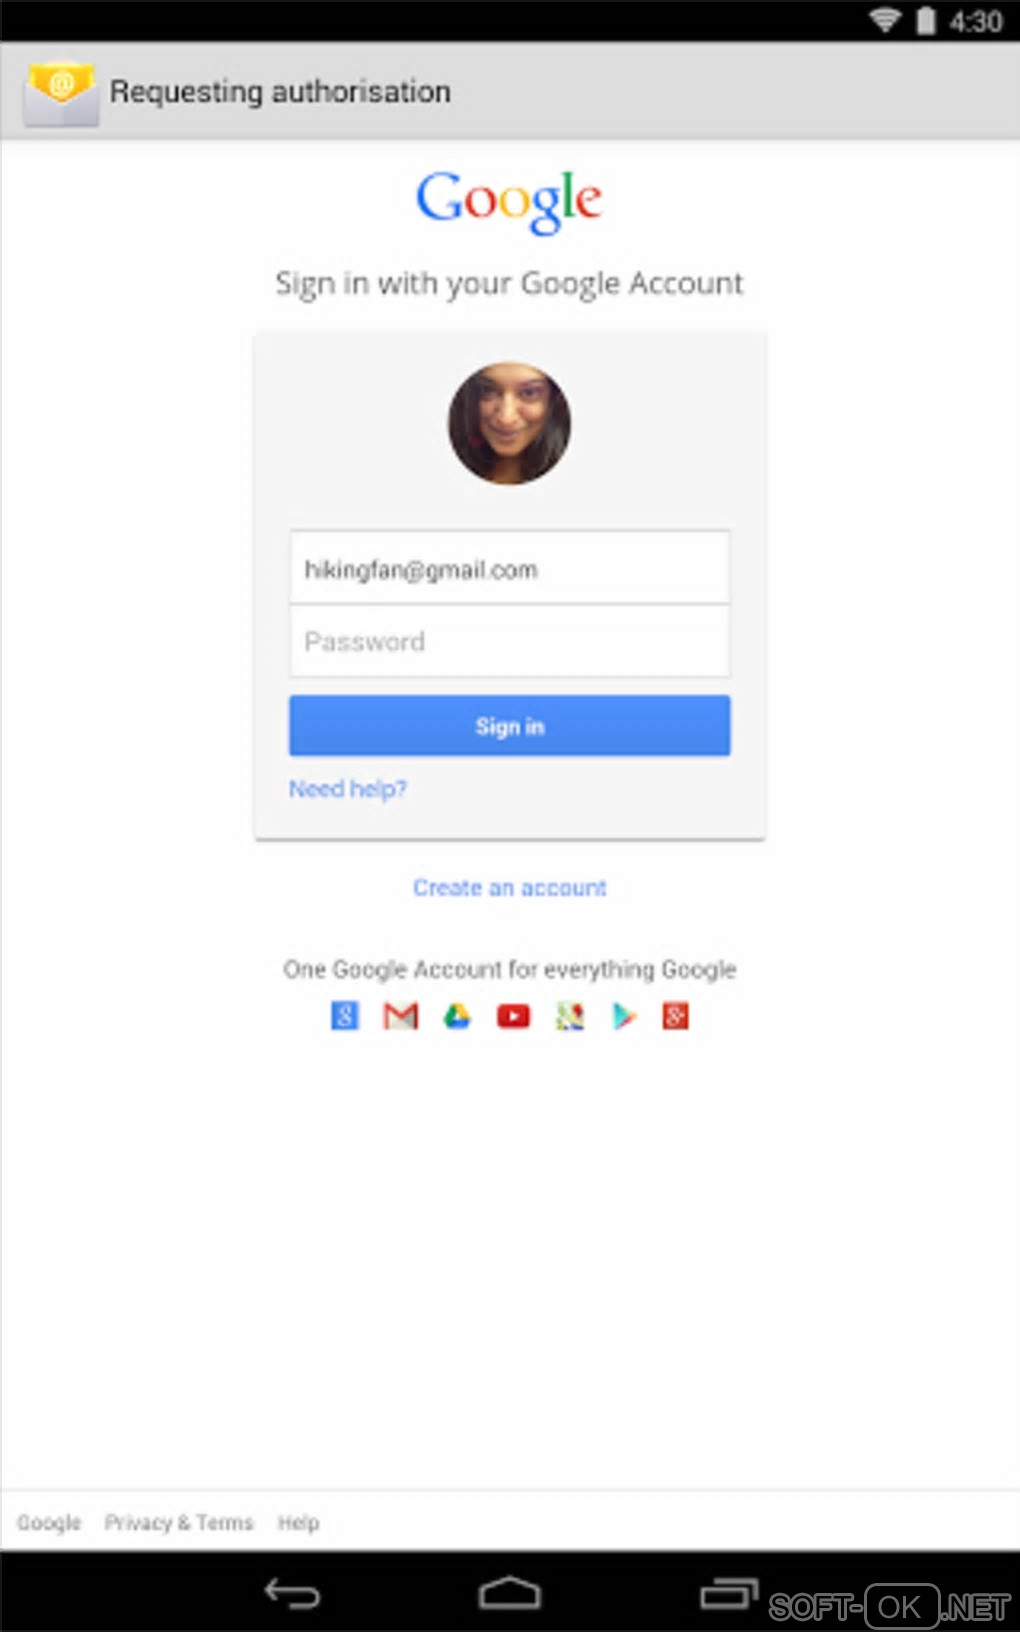Click the Google Drive icon
Viewport: 1020px width, 1632px height.
457,1016
